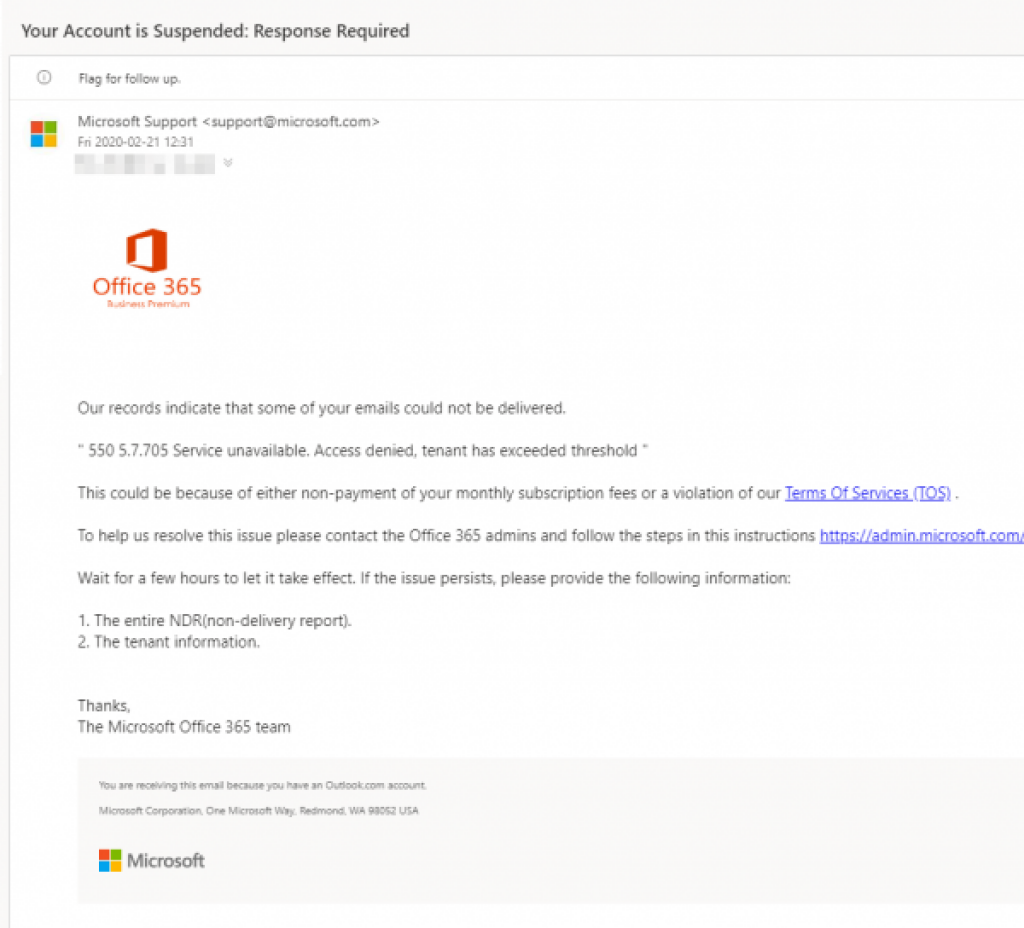Click the Office 365 Business Premium logo
Screen dimensions: 1024x928
[147, 268]
